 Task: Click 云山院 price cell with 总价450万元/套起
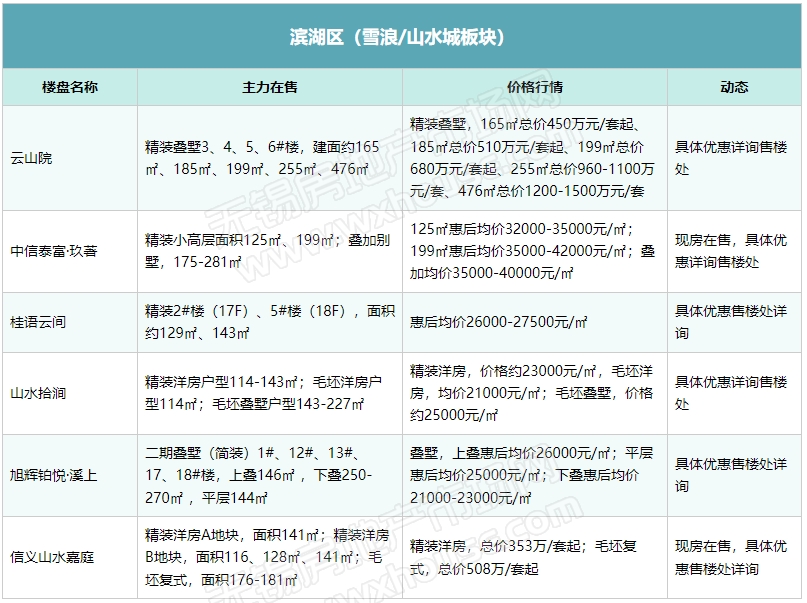tap(535, 158)
